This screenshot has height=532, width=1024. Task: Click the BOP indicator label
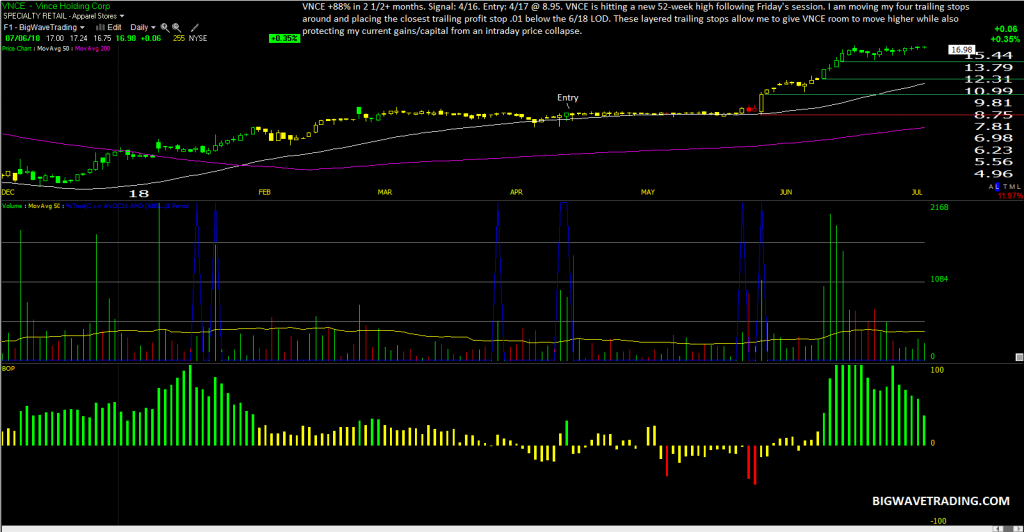pyautogui.click(x=8, y=369)
